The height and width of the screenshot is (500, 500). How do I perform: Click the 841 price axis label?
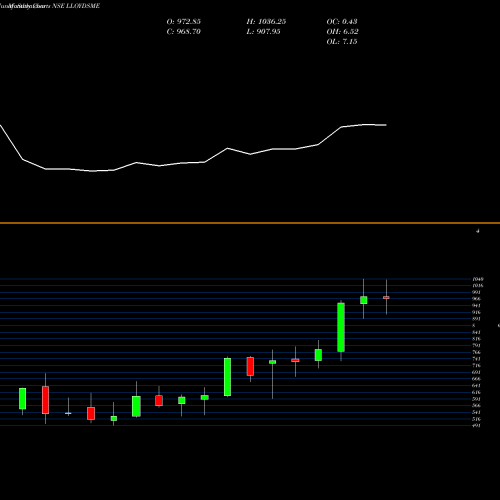tap(476, 332)
